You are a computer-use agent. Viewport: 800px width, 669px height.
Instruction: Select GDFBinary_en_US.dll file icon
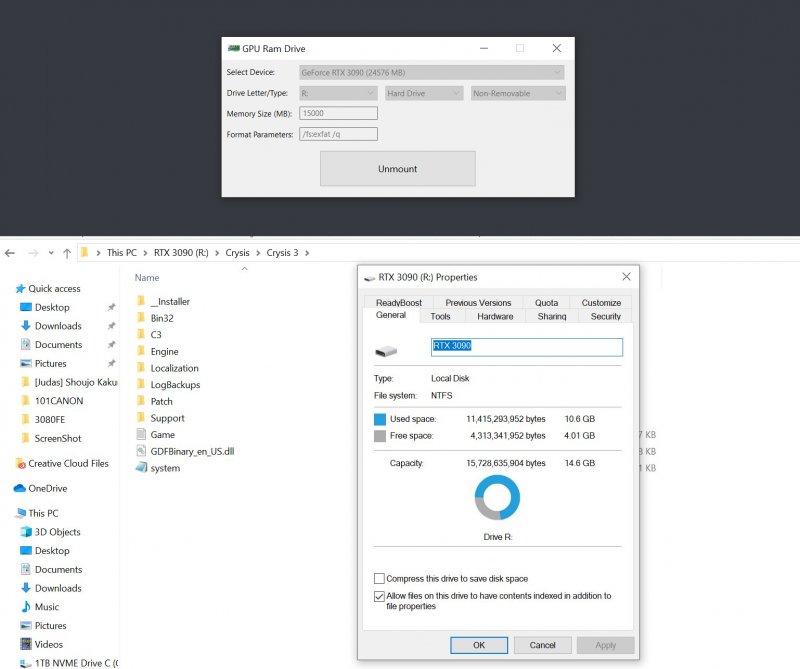click(141, 451)
